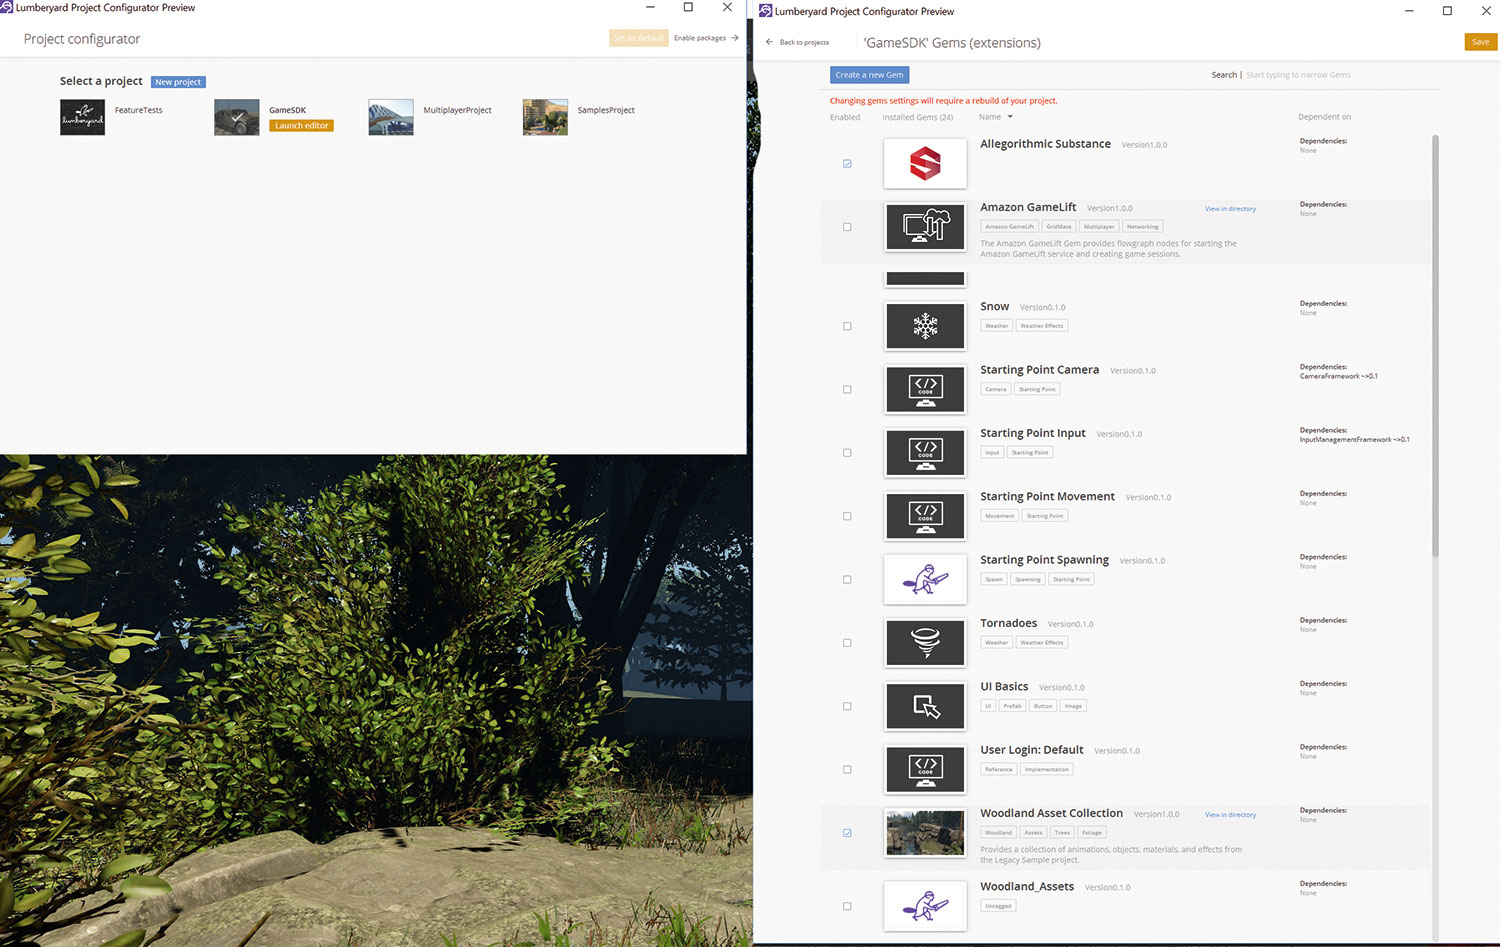Screen dimensions: 1500x947
Task: Click the Camera tag under Starting Point Camera
Action: point(995,390)
